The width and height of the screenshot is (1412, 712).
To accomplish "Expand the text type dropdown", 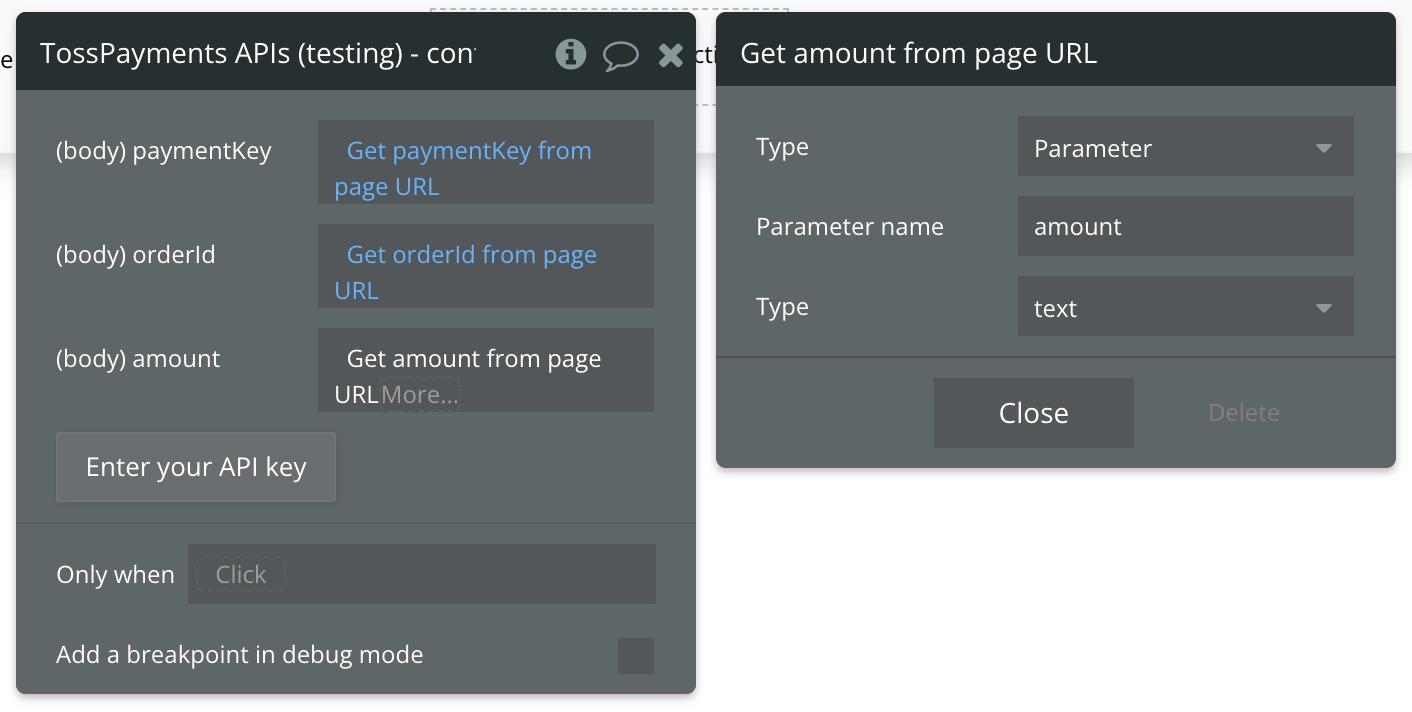I will 1185,308.
